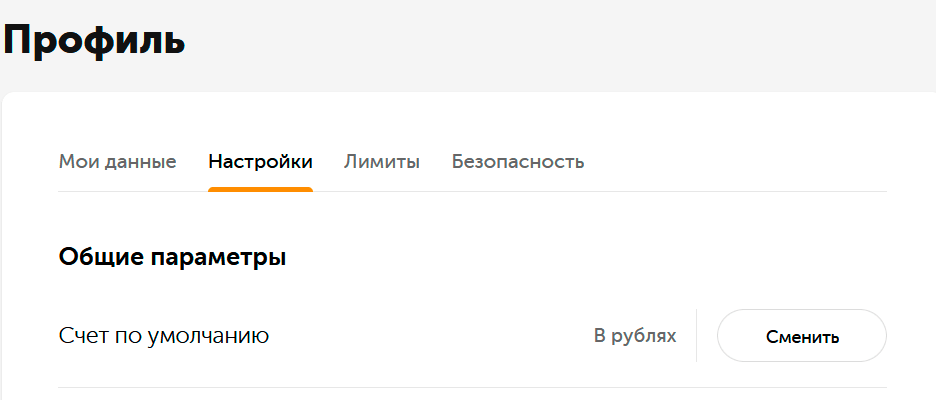
Task: Select the Настройки tab
Action: click(260, 161)
